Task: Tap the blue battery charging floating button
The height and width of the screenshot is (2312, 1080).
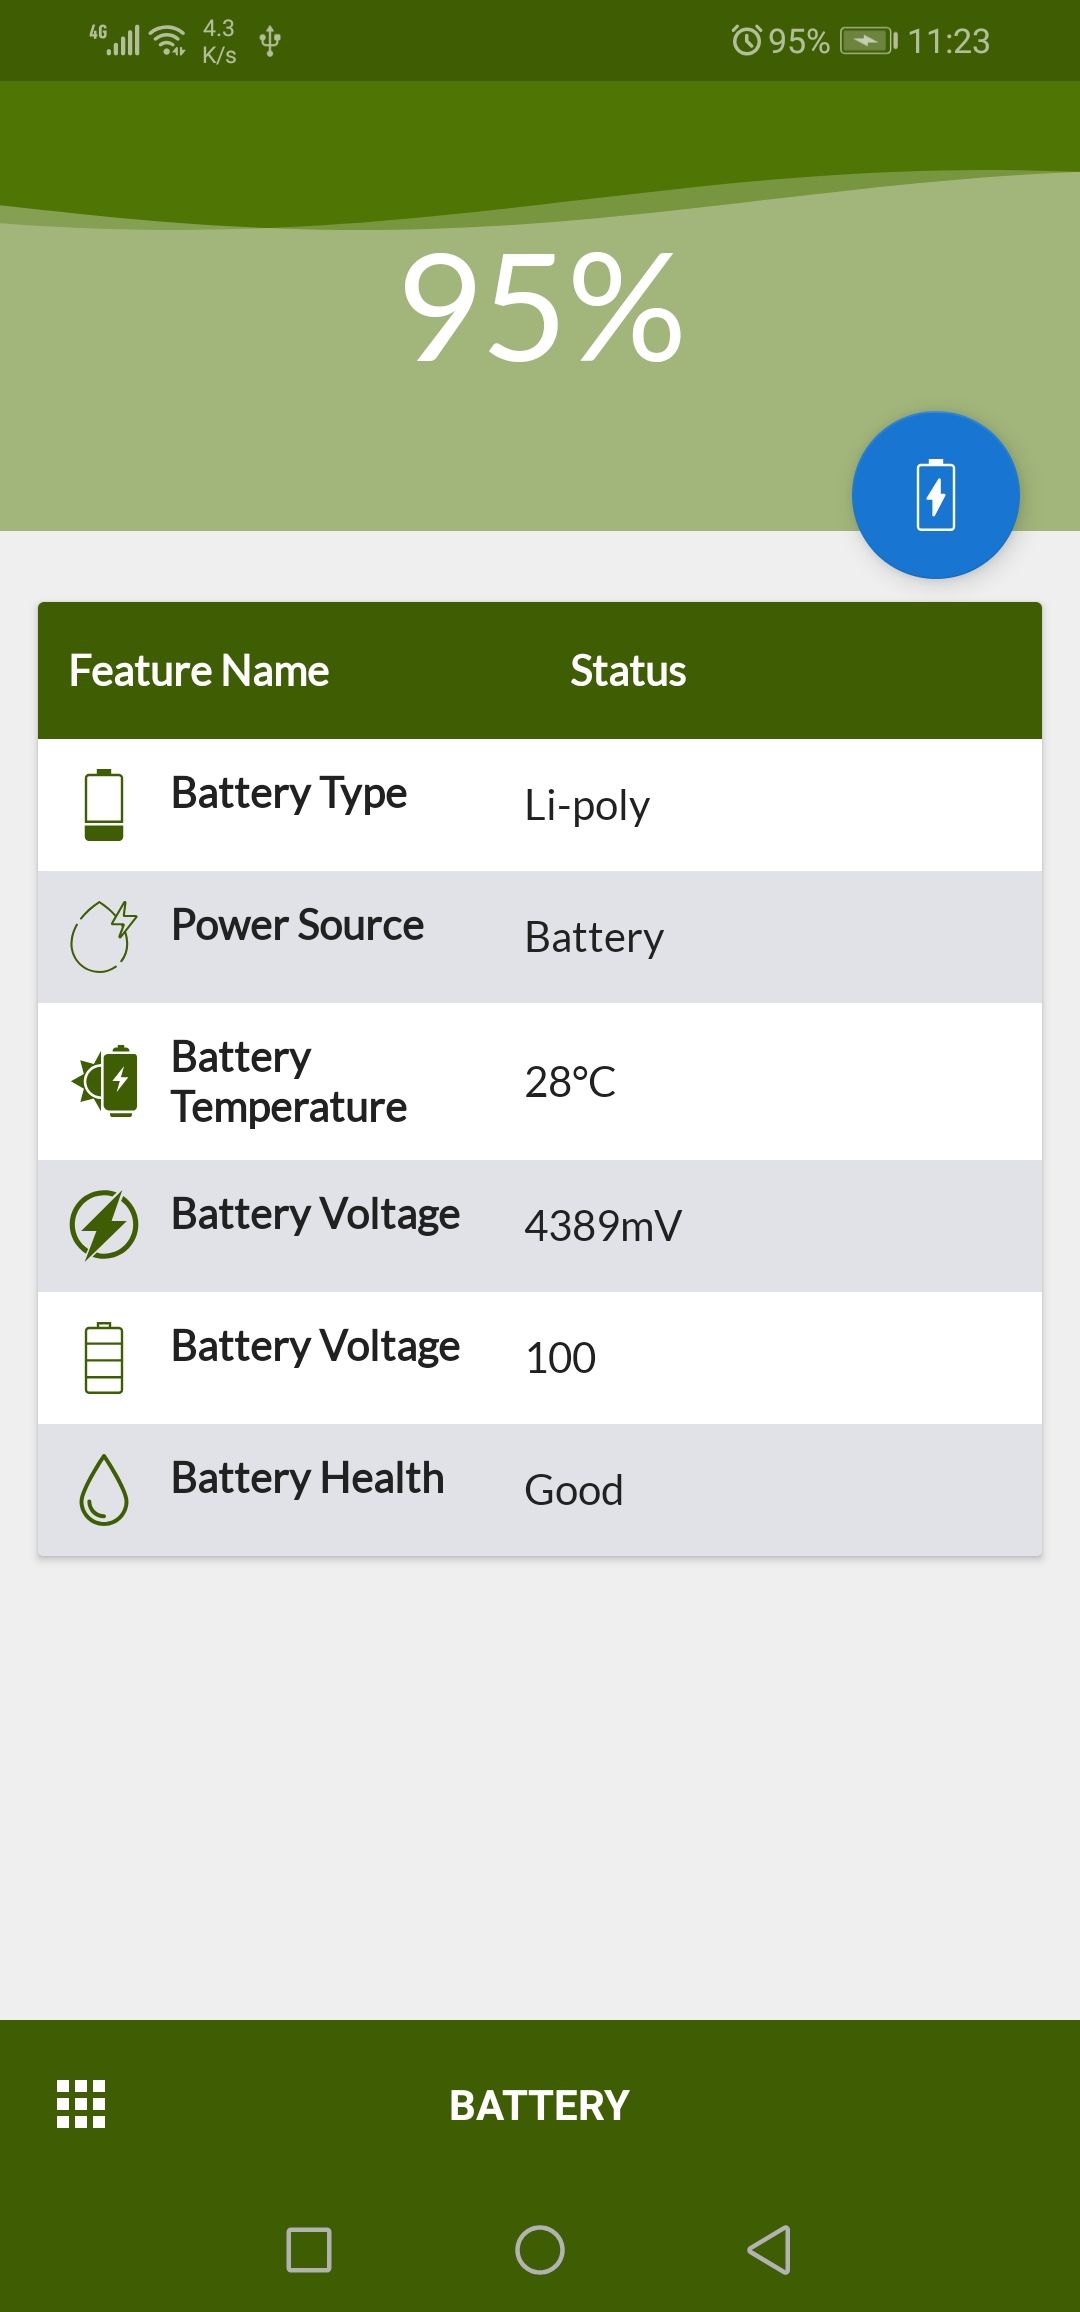Action: pos(935,495)
